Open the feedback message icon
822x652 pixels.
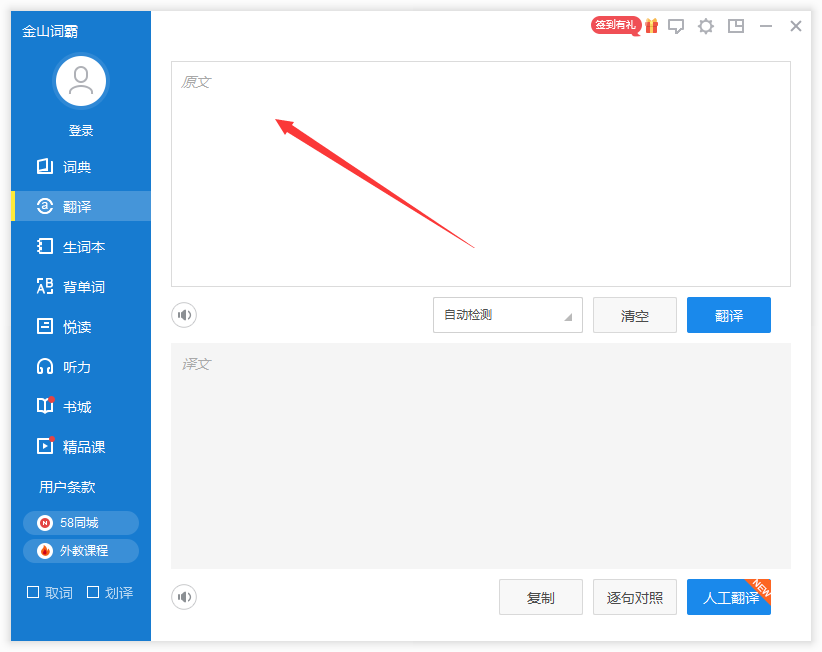pyautogui.click(x=676, y=26)
